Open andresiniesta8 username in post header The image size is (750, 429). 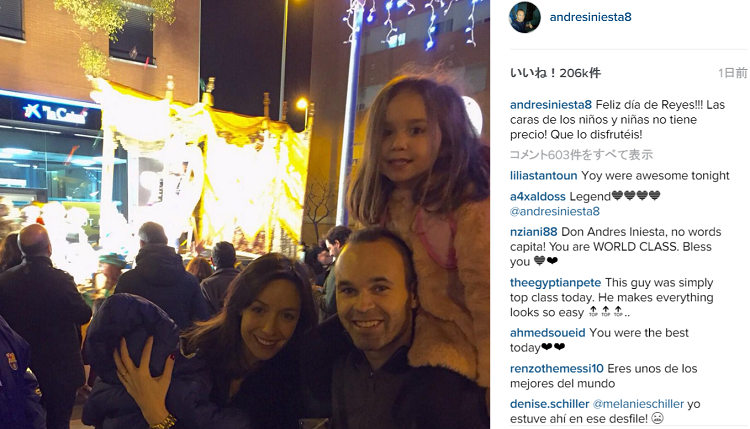point(590,17)
